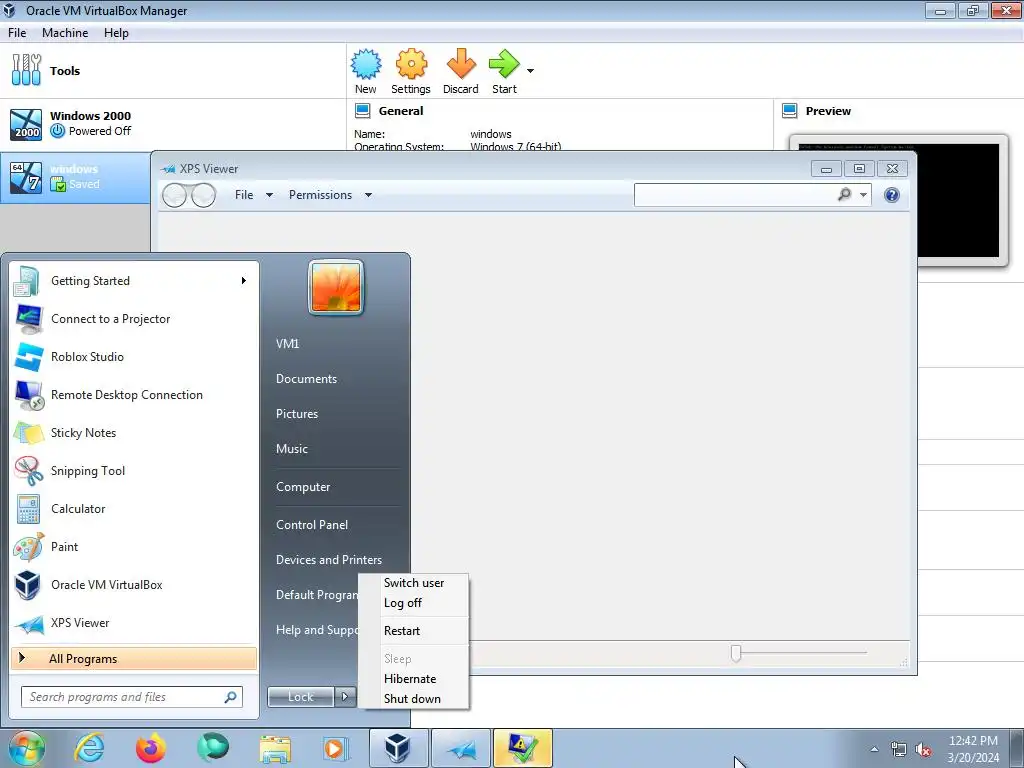Open the taskbar clock showing 12:42 PM
The image size is (1024, 768).
point(973,749)
